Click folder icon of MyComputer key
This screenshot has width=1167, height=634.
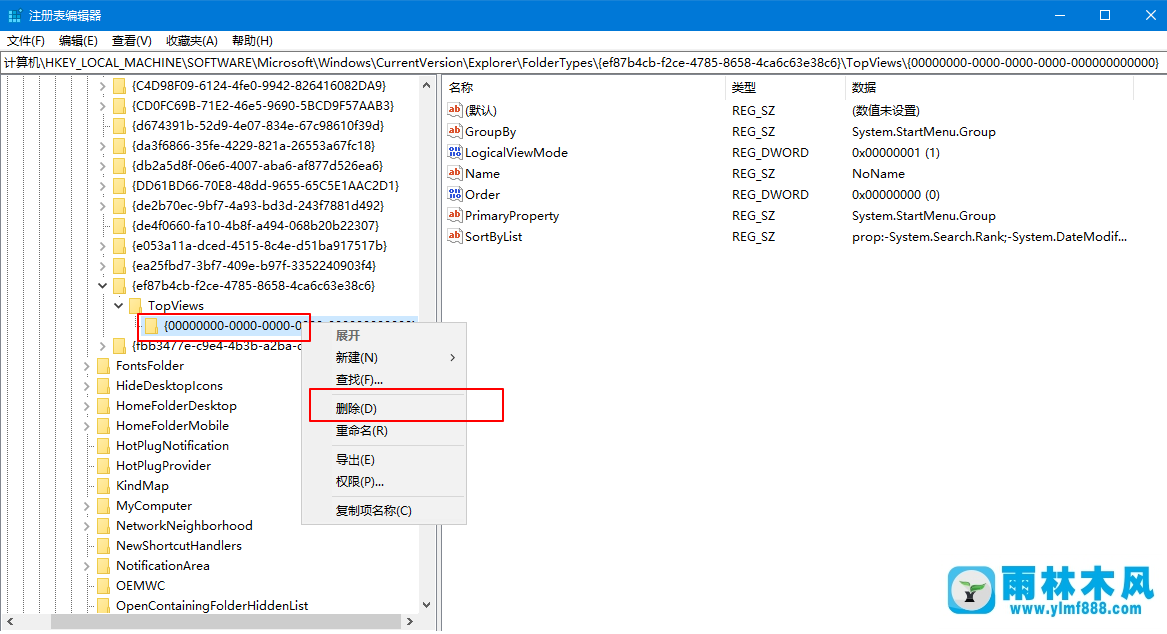click(x=103, y=506)
